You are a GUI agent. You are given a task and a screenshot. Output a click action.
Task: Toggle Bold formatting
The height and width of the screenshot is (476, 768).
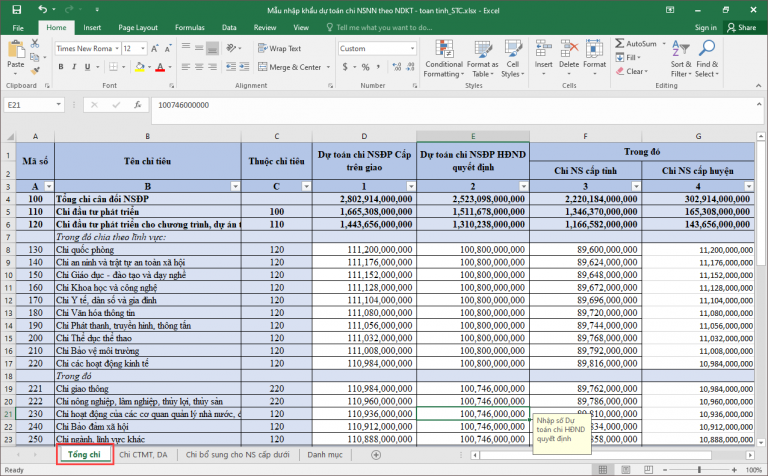(61, 67)
